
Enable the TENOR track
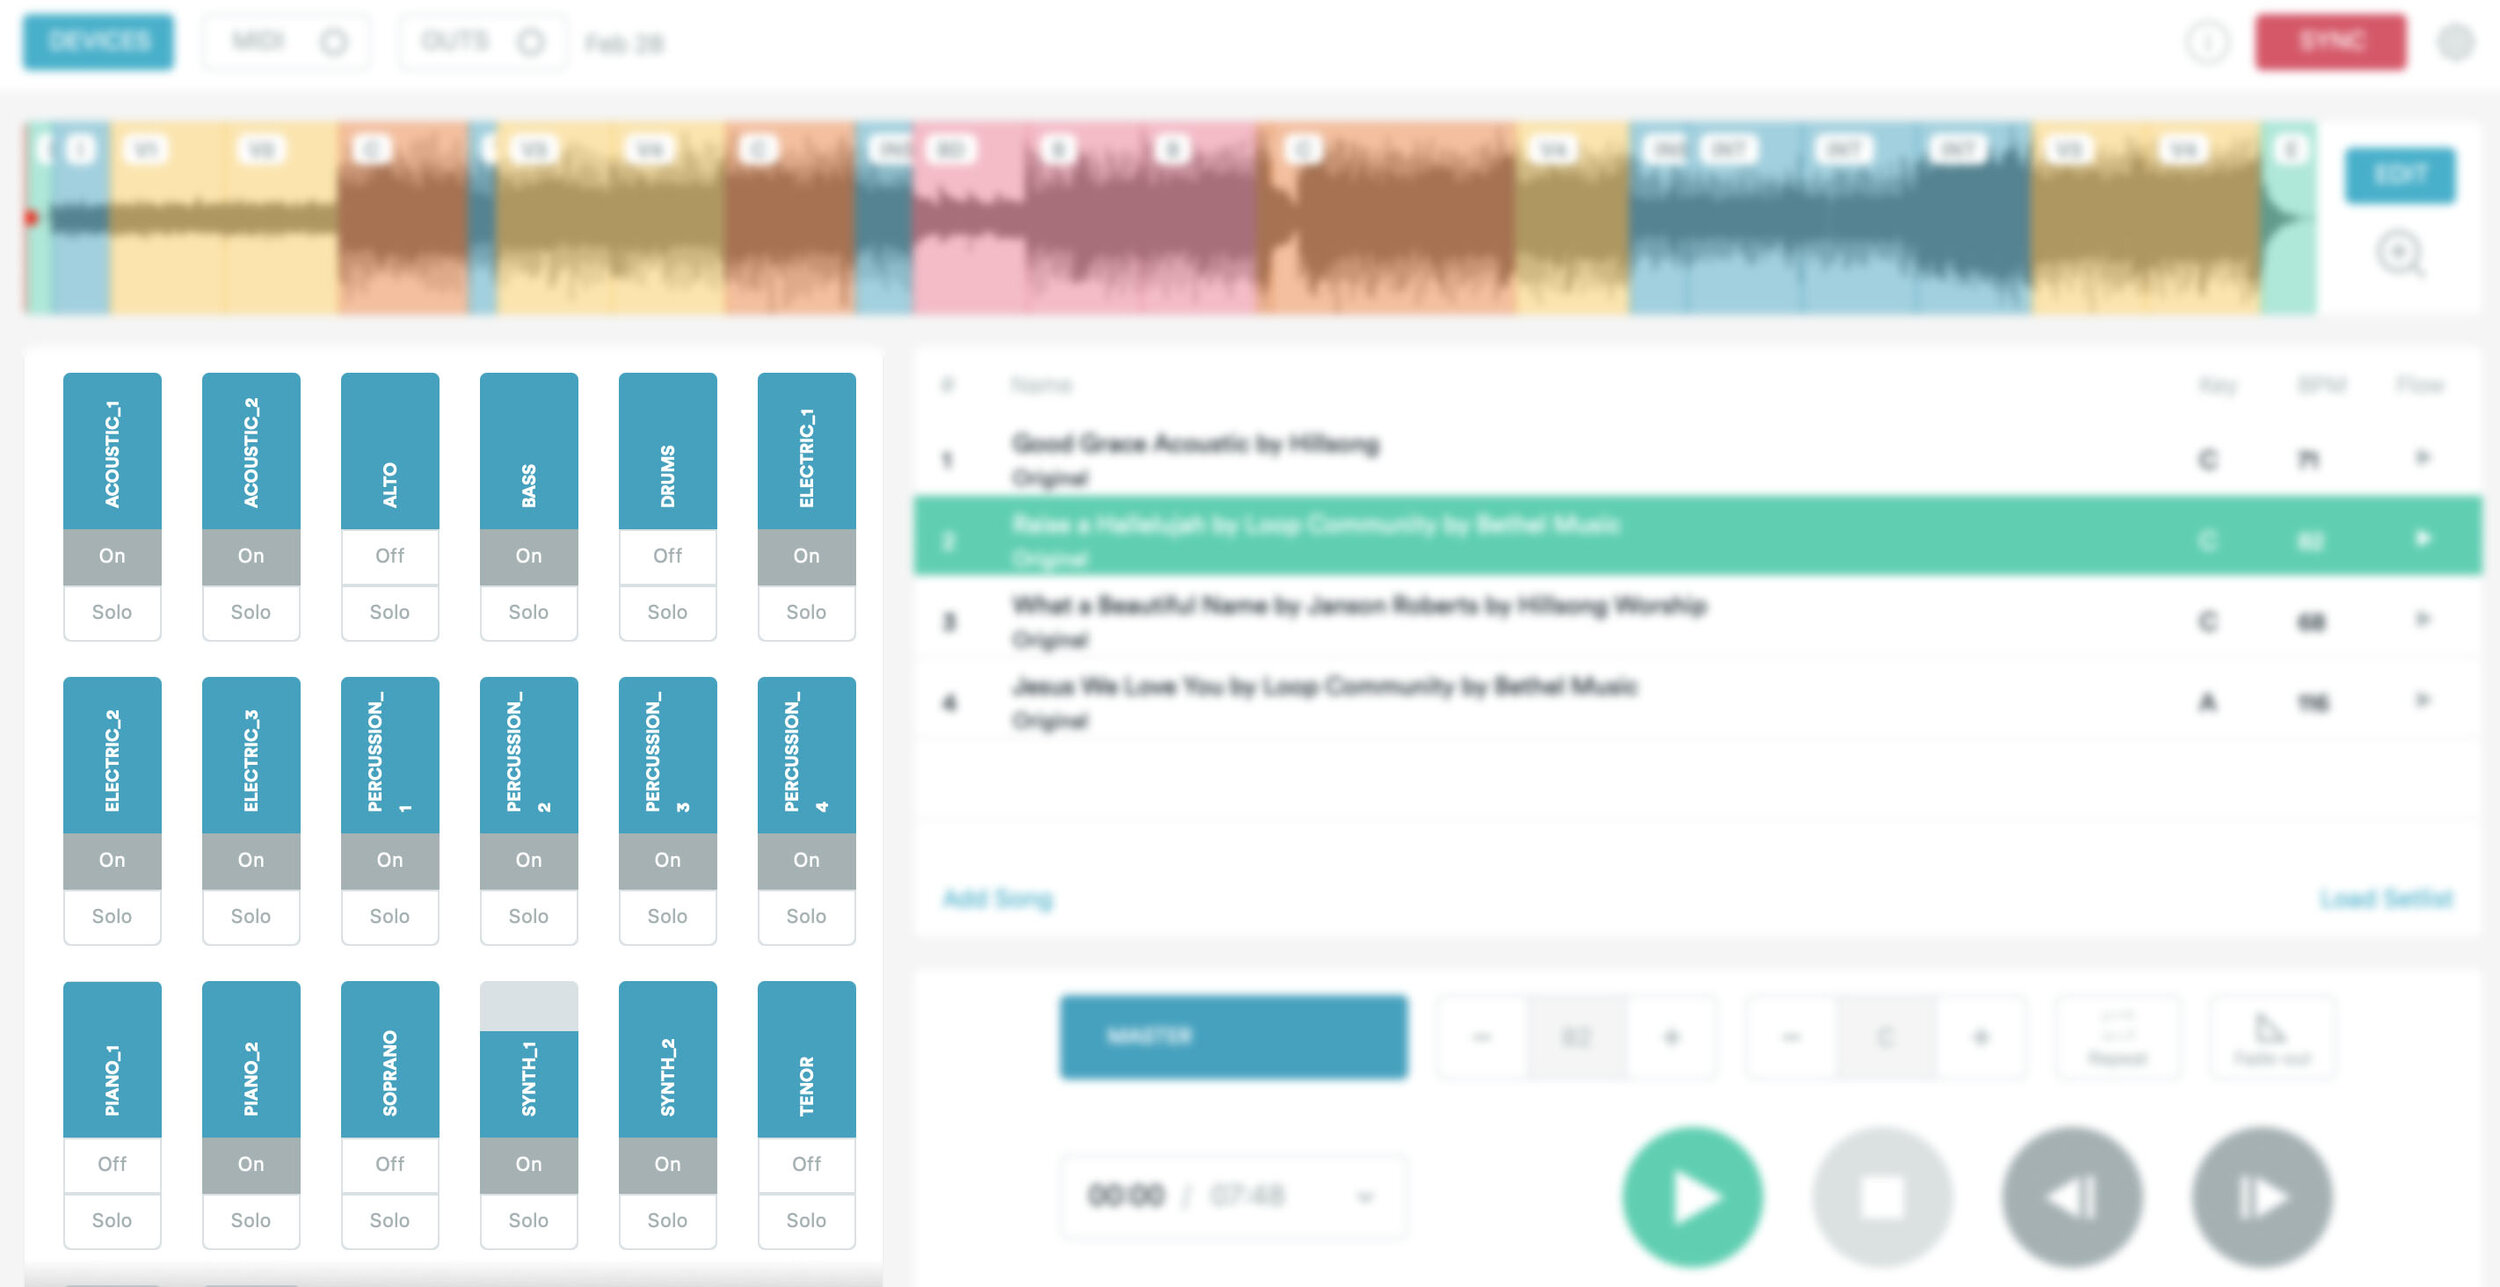(806, 1164)
